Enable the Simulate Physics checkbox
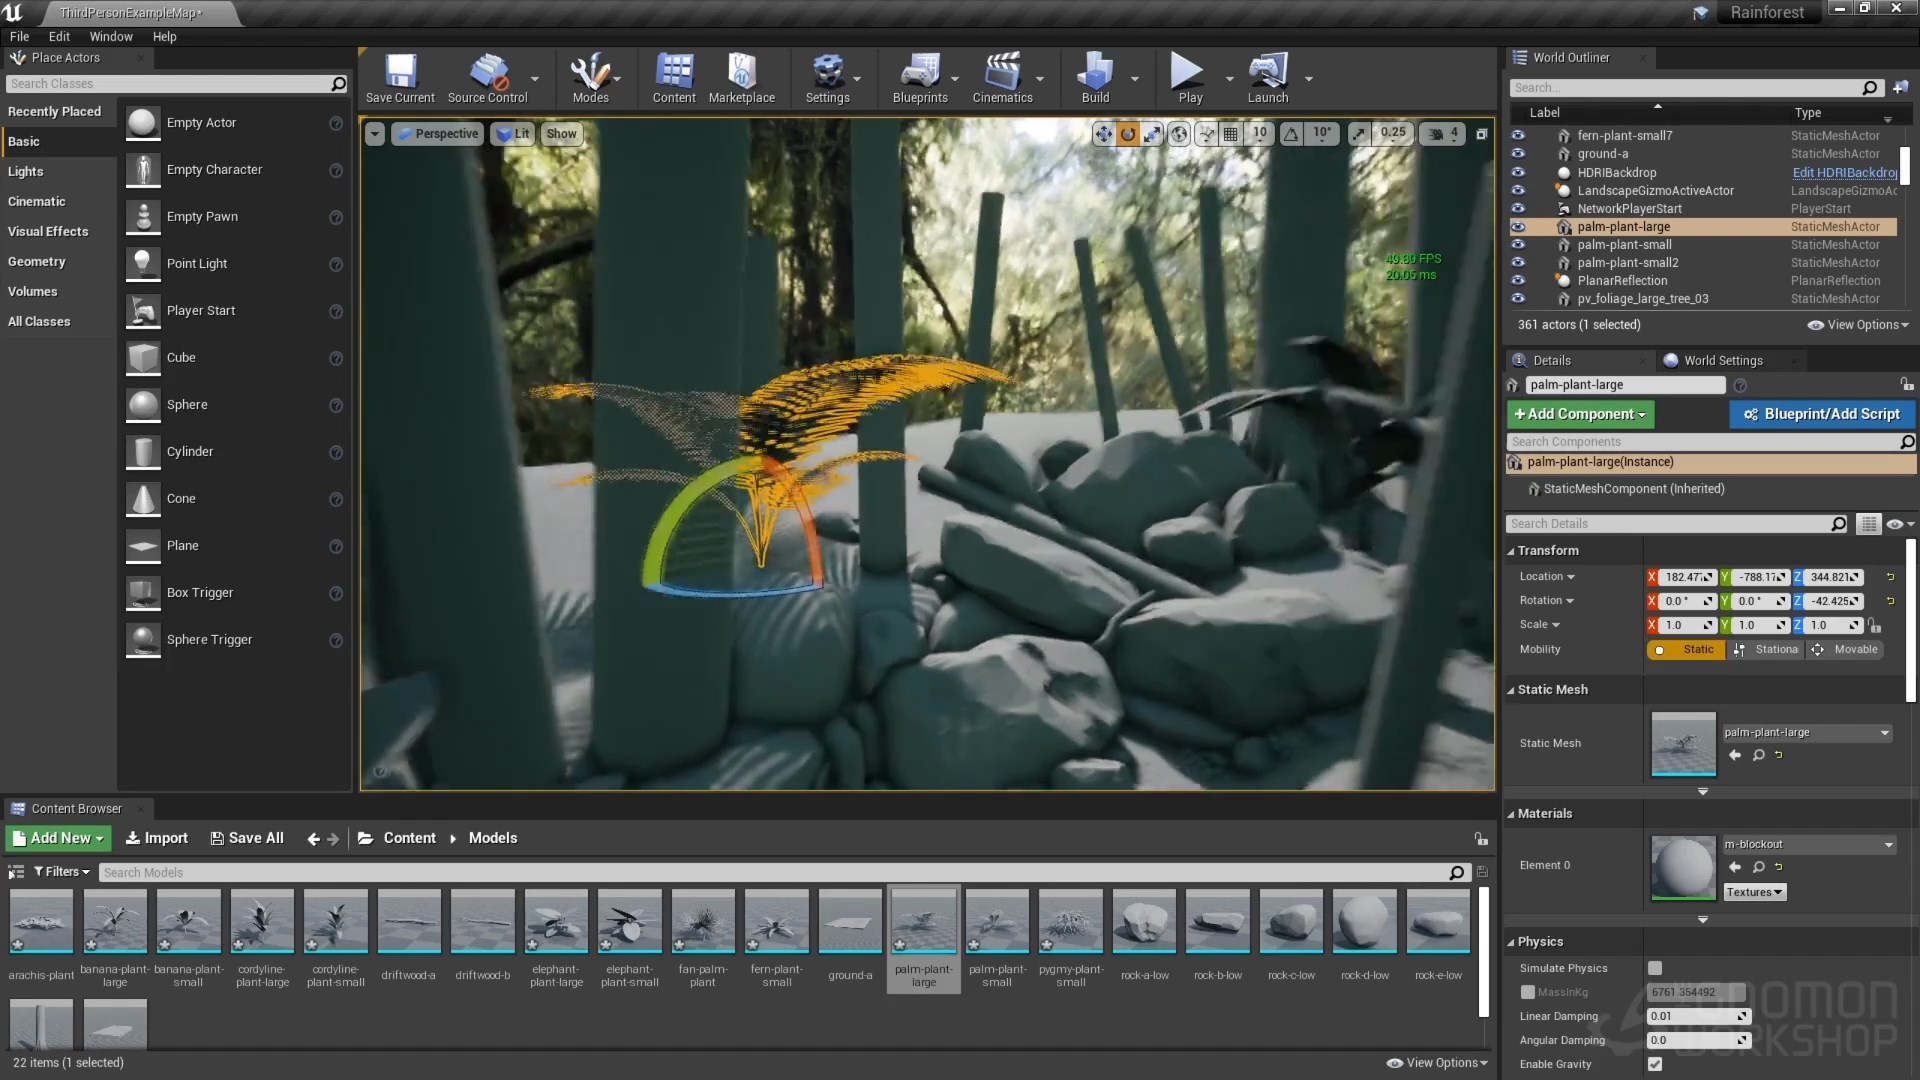Viewport: 1920px width, 1080px height. click(x=1655, y=968)
